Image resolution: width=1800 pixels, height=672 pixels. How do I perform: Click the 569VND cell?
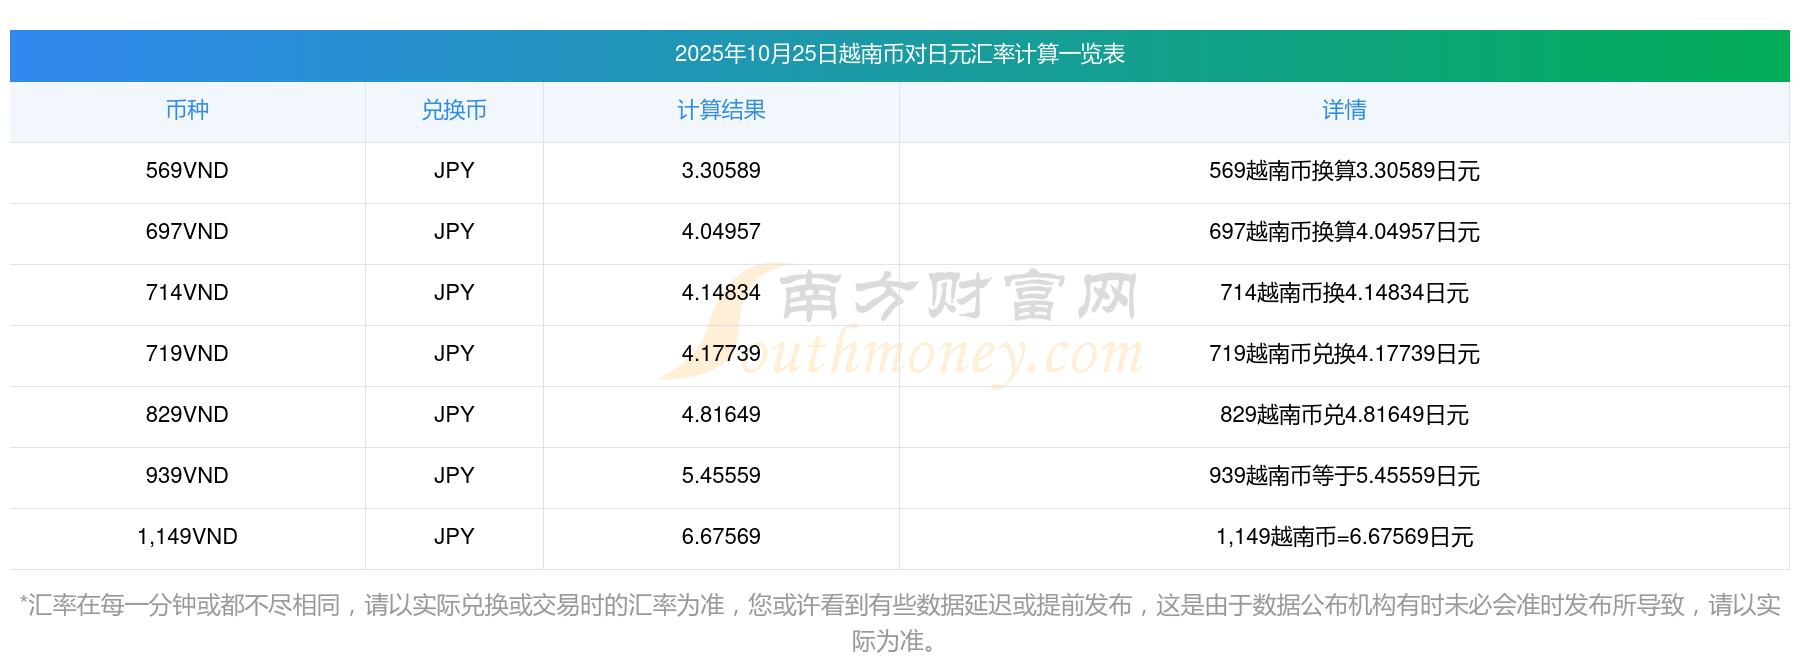pos(187,171)
